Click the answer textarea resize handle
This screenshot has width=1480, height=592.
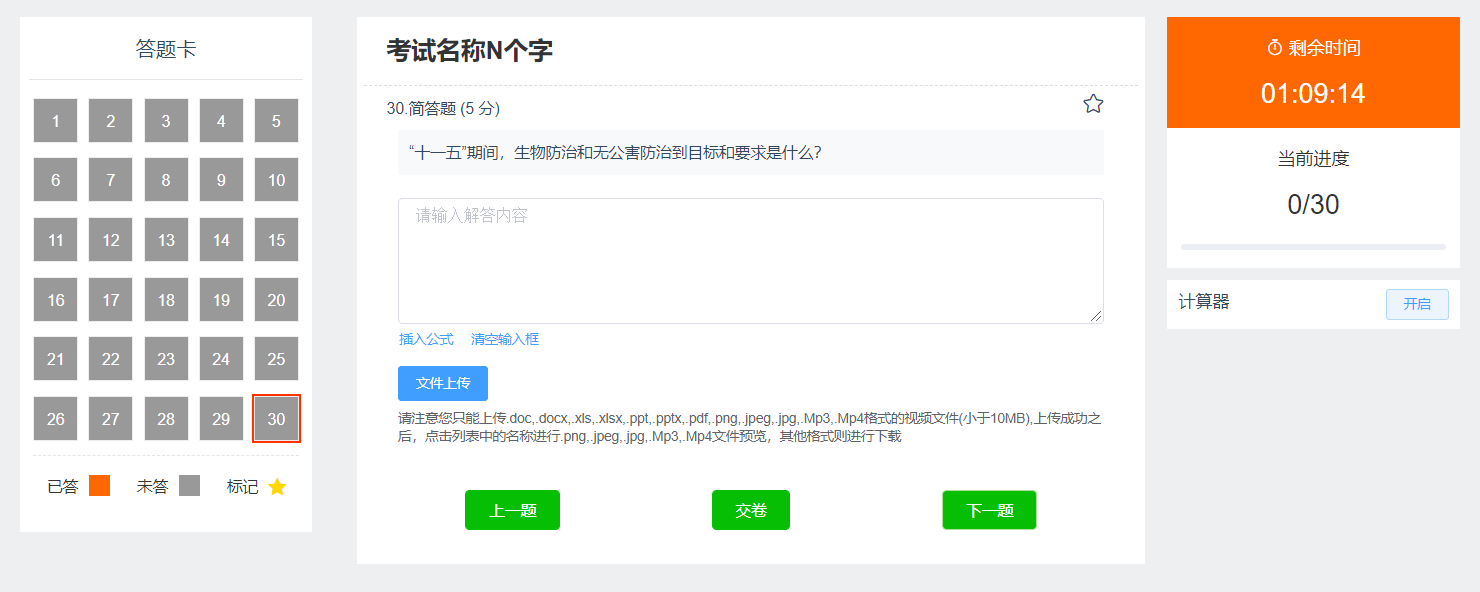(1096, 316)
